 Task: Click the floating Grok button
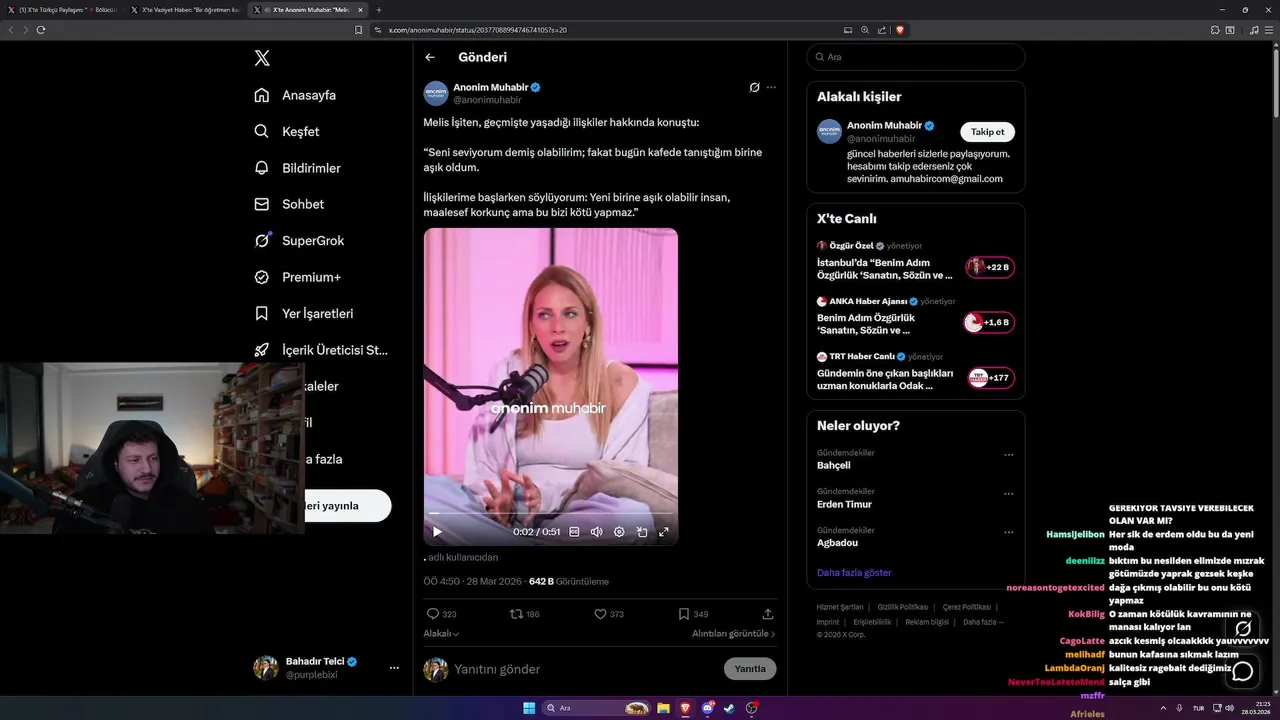[x=1243, y=628]
